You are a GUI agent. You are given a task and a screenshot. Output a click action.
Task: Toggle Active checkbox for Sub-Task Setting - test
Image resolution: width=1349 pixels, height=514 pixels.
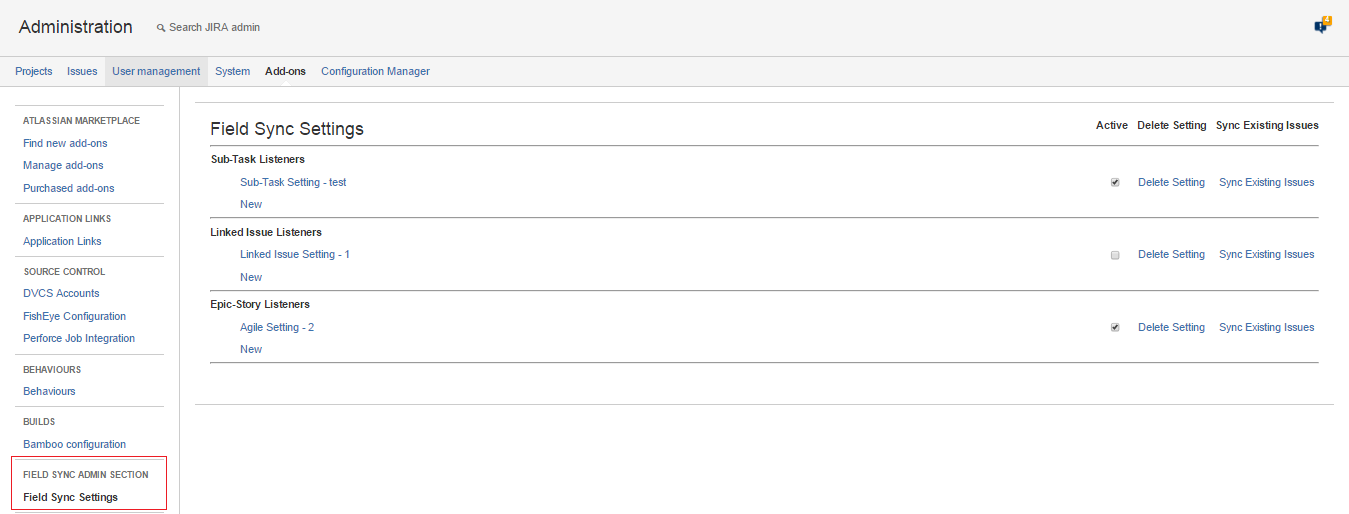(x=1115, y=183)
